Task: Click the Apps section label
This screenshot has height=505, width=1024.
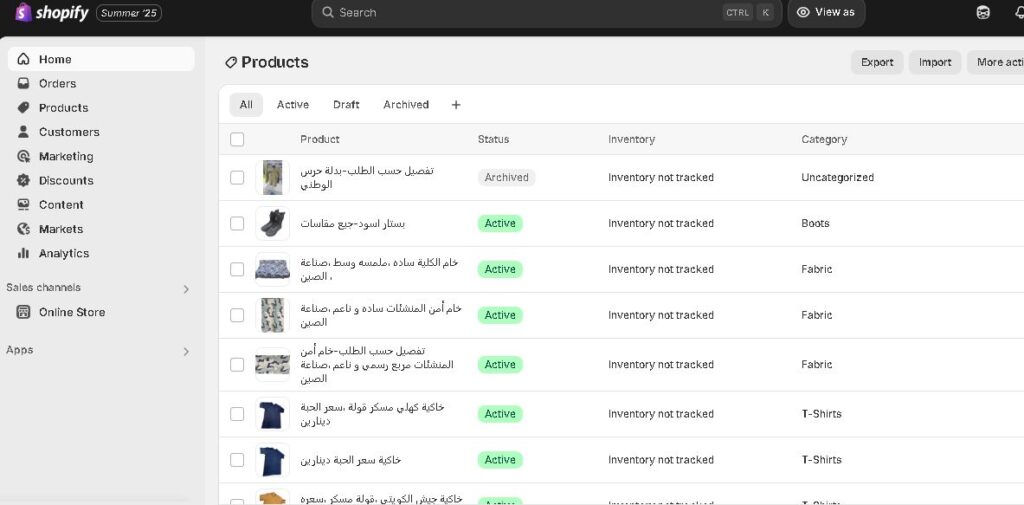Action: pos(20,350)
